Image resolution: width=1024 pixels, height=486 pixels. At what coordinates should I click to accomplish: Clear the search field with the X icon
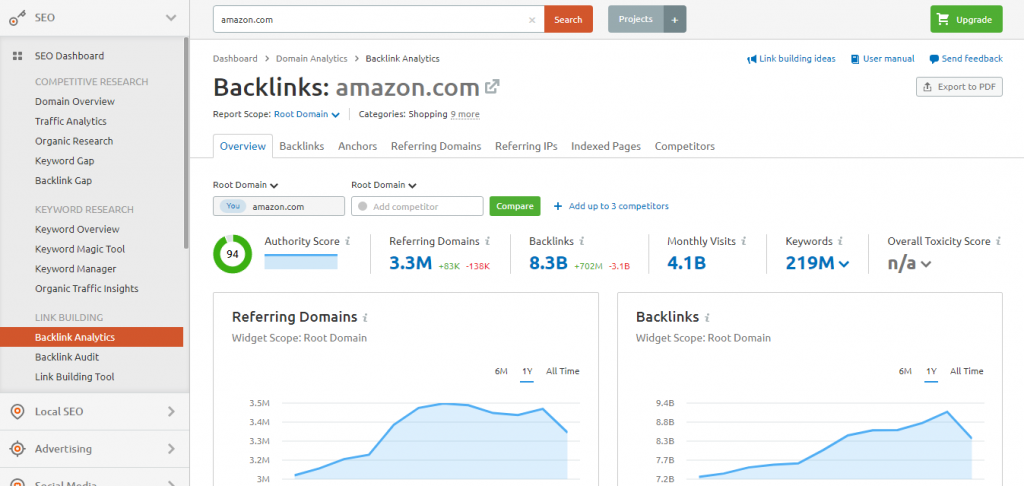(532, 20)
